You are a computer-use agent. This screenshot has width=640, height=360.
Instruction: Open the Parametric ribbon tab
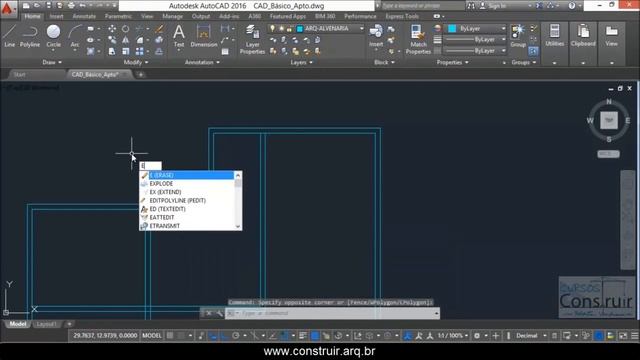point(118,16)
